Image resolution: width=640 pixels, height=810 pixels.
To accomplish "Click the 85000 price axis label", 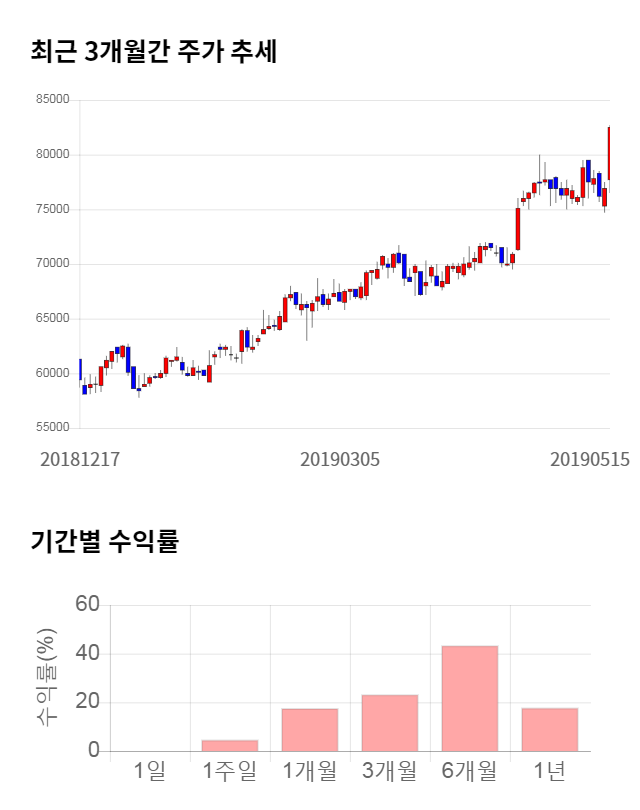I will click(x=52, y=100).
